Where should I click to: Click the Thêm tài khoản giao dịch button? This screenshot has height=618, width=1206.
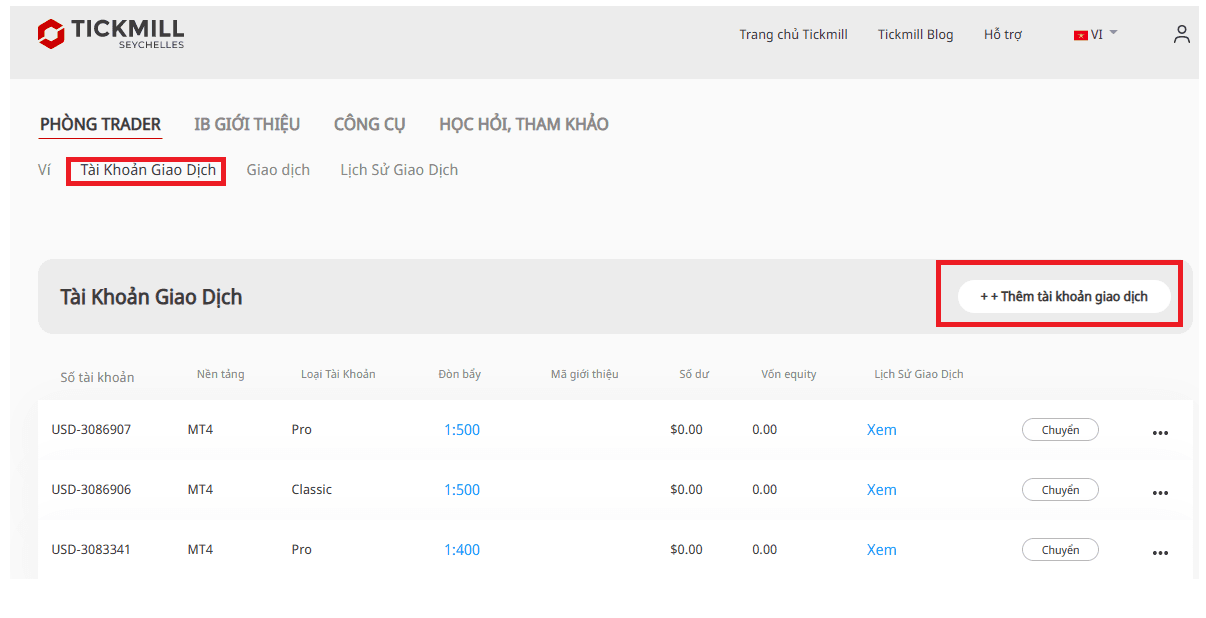tap(1064, 296)
